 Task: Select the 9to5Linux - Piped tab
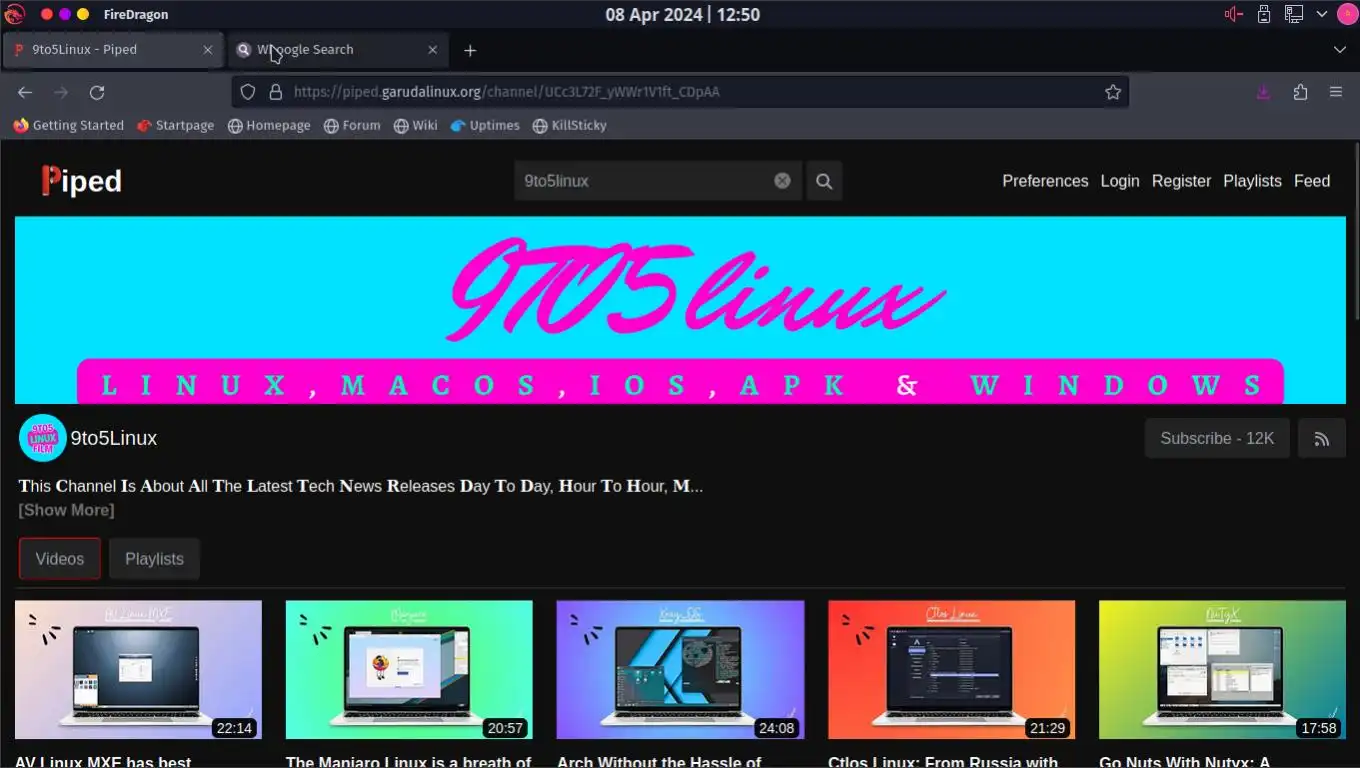(111, 49)
